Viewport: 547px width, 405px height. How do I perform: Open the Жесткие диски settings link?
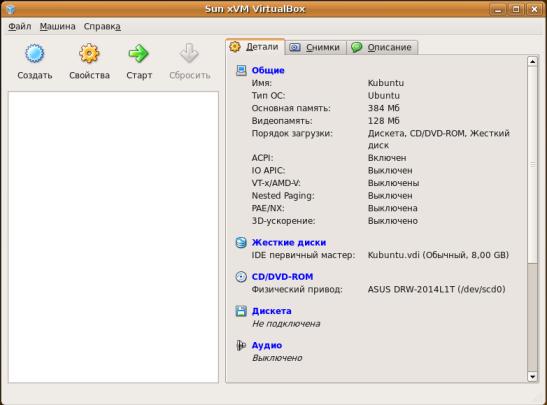pos(289,242)
